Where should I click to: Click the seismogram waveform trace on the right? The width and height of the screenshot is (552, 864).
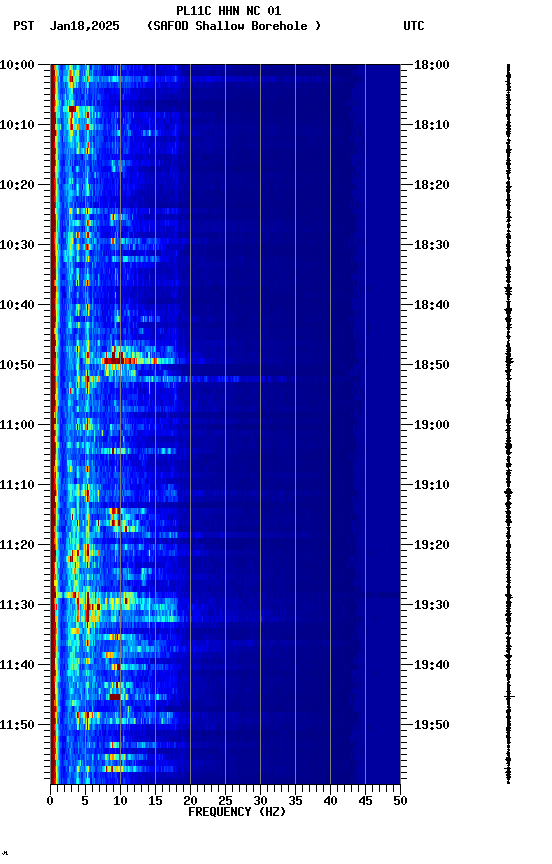pyautogui.click(x=508, y=424)
